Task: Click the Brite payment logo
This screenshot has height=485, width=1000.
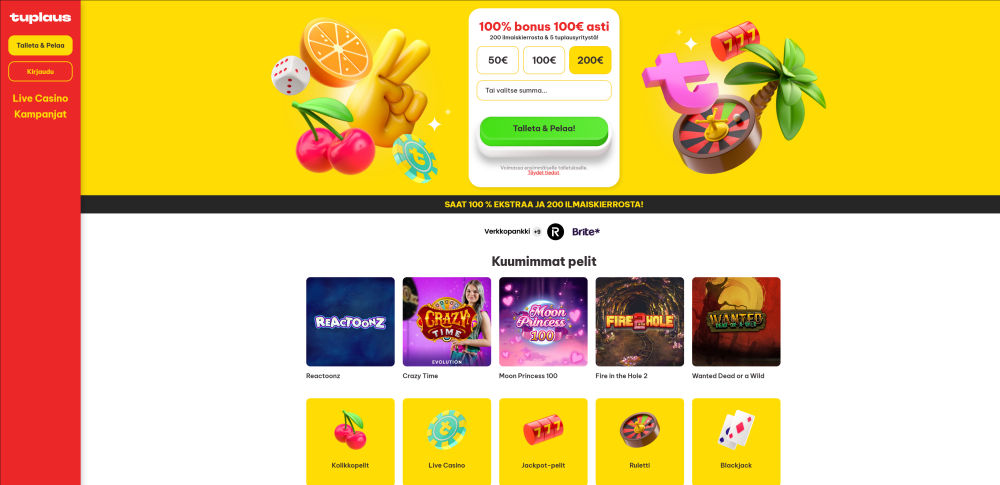Action: [x=586, y=232]
